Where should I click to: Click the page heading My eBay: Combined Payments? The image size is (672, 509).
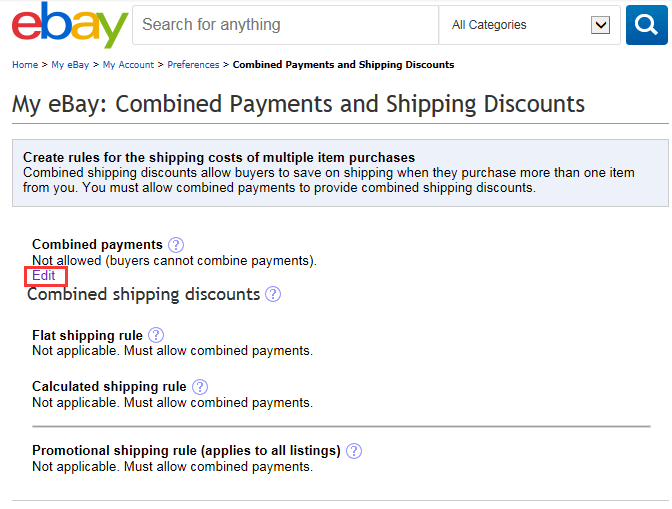(298, 104)
